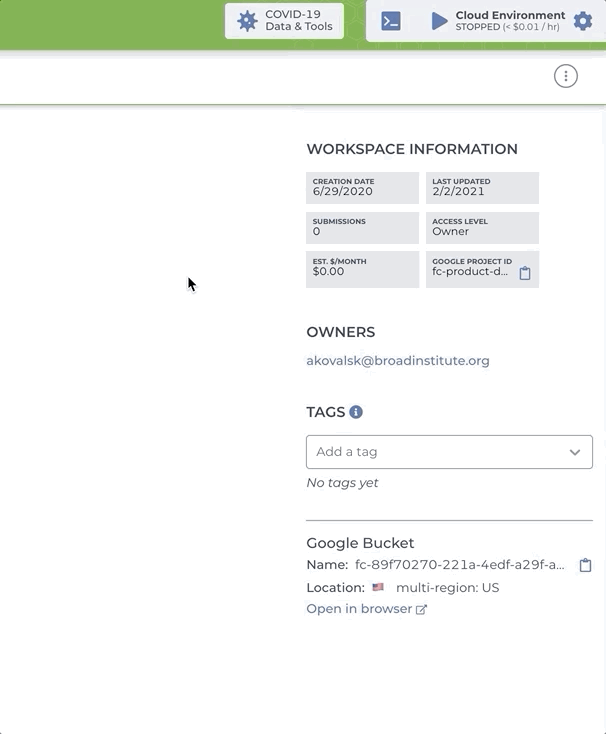
Task: Open Cloud Environment settings gear
Action: [x=583, y=21]
